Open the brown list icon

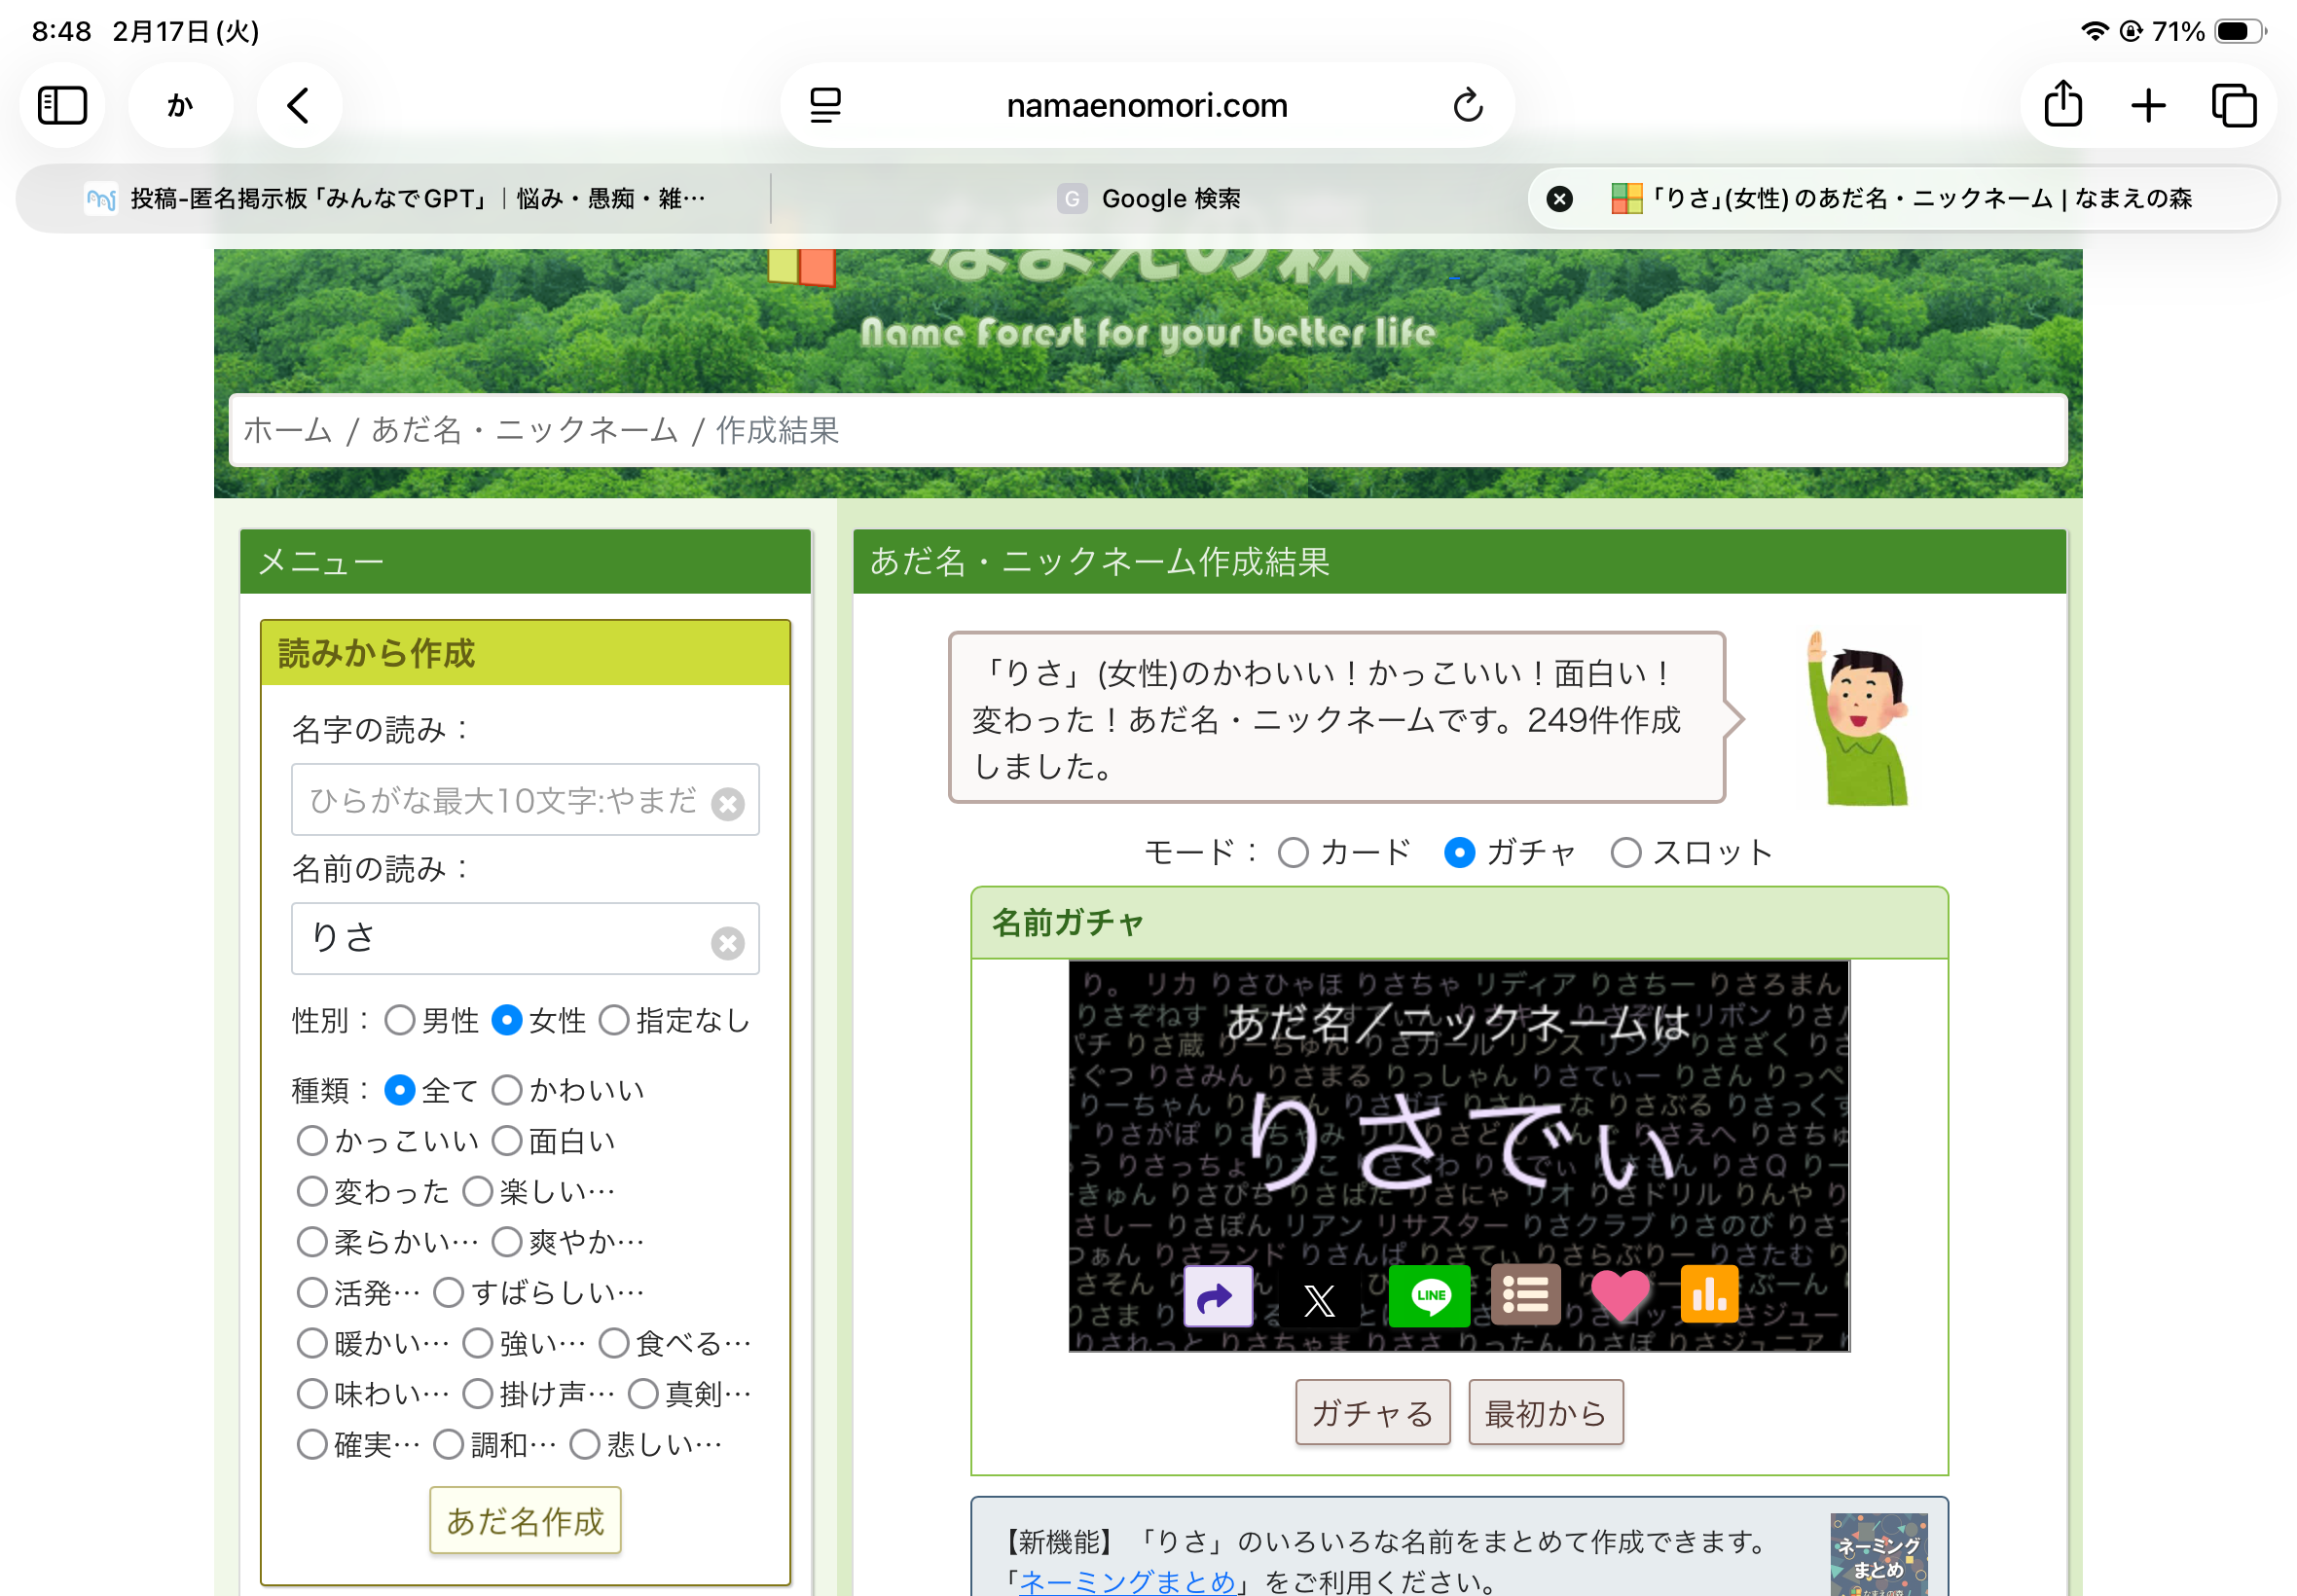pos(1524,1296)
